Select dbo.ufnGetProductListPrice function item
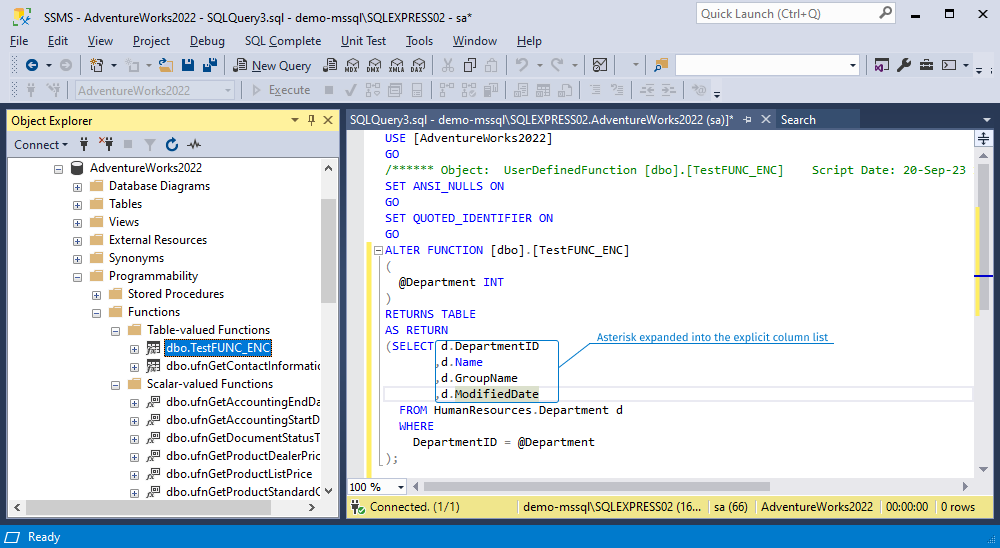The image size is (1000, 548). tap(239, 474)
